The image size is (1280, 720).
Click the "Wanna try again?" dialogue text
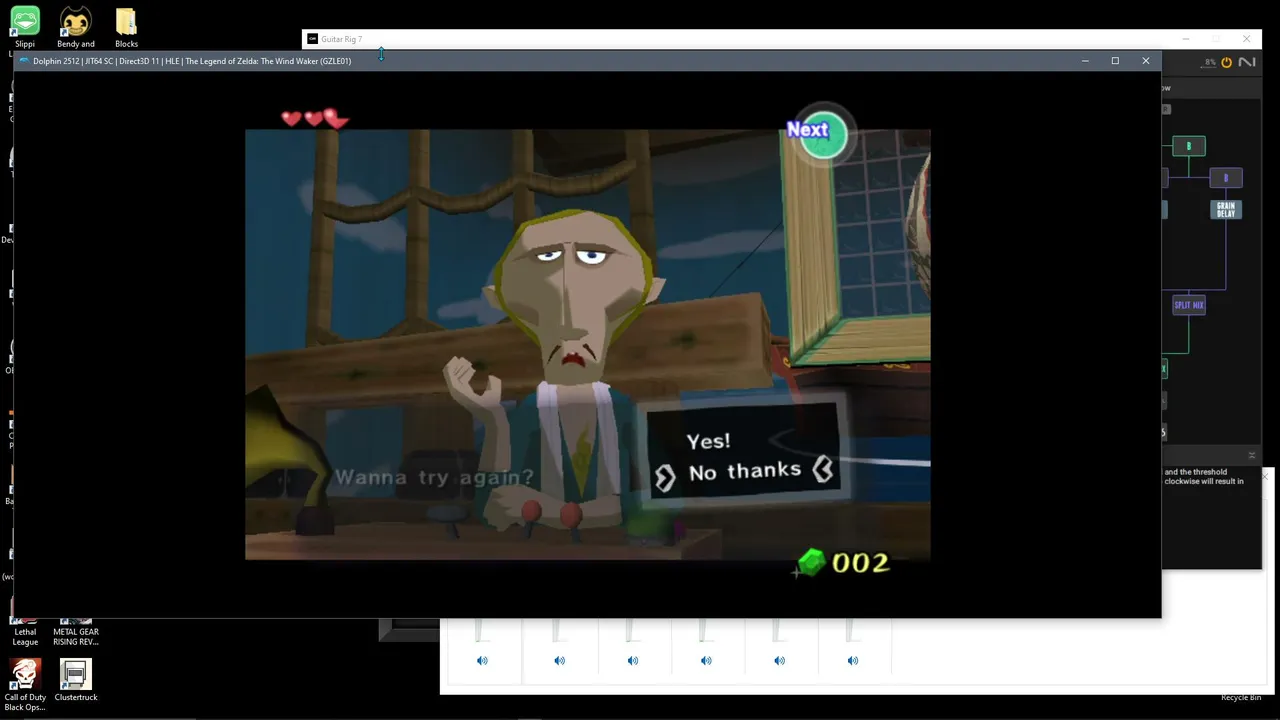pyautogui.click(x=434, y=477)
